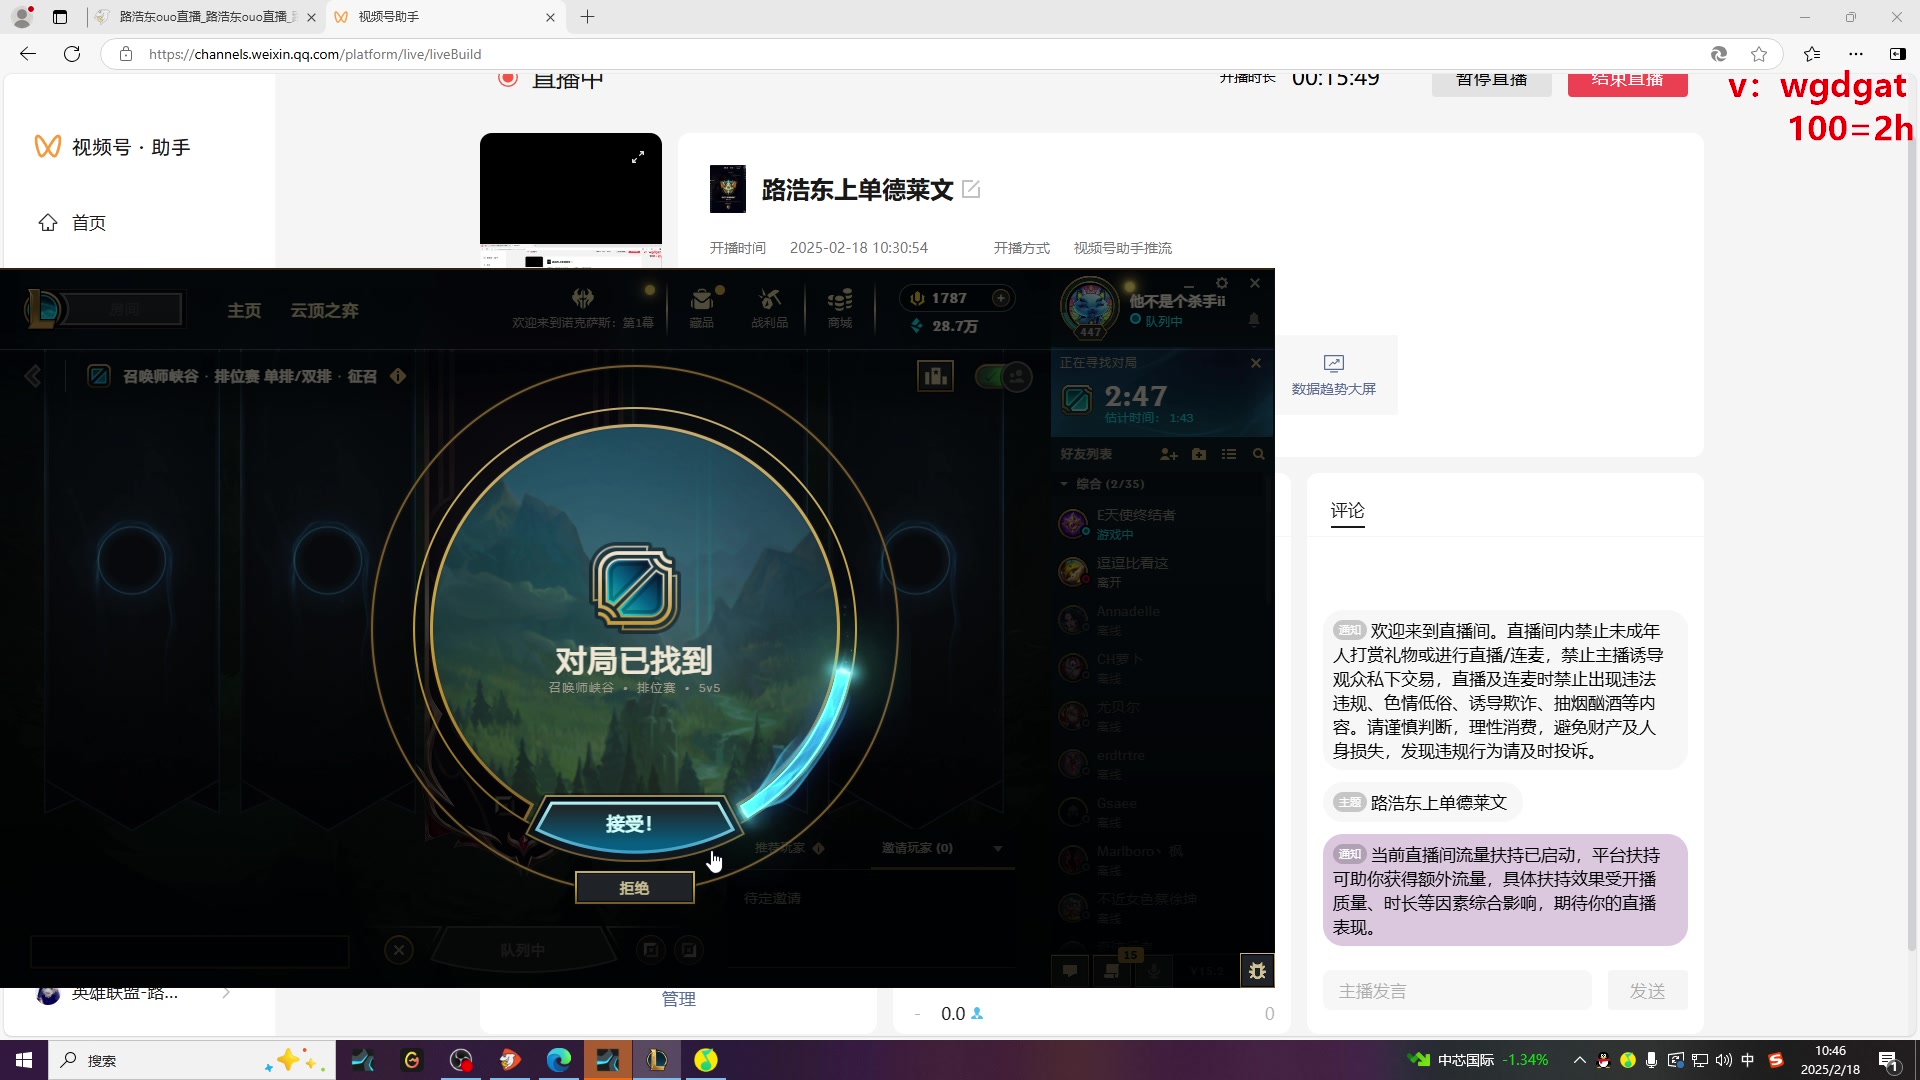Select friend E天使终结者
The width and height of the screenshot is (1920, 1080).
(1160, 524)
